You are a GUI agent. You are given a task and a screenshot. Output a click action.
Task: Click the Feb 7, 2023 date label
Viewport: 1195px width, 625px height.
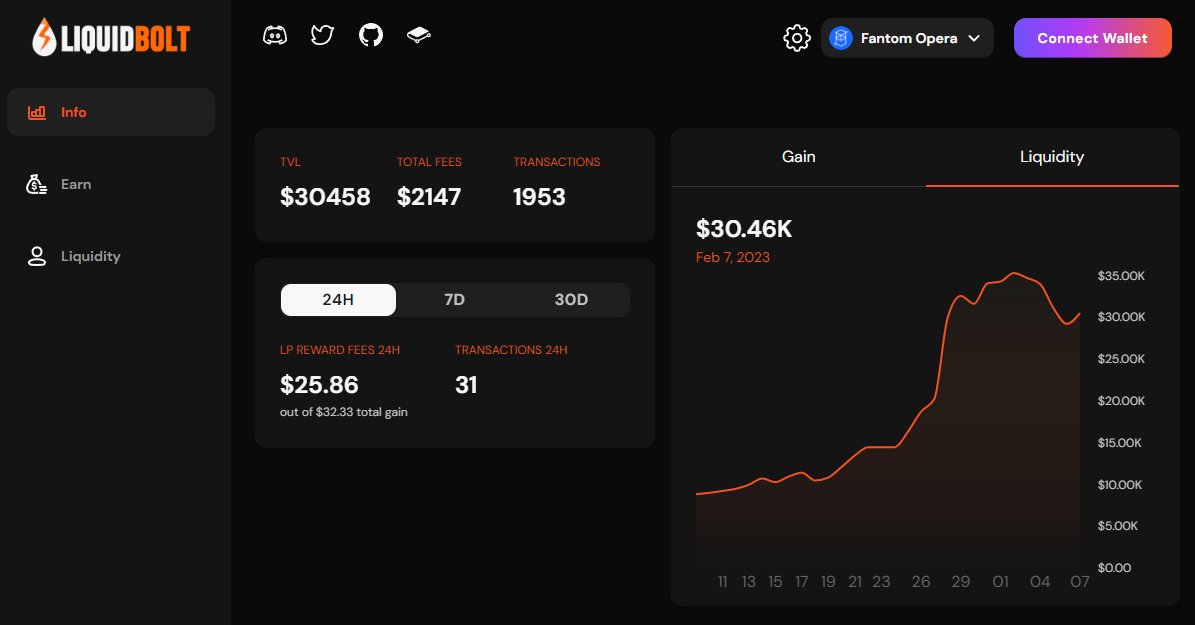coord(732,258)
